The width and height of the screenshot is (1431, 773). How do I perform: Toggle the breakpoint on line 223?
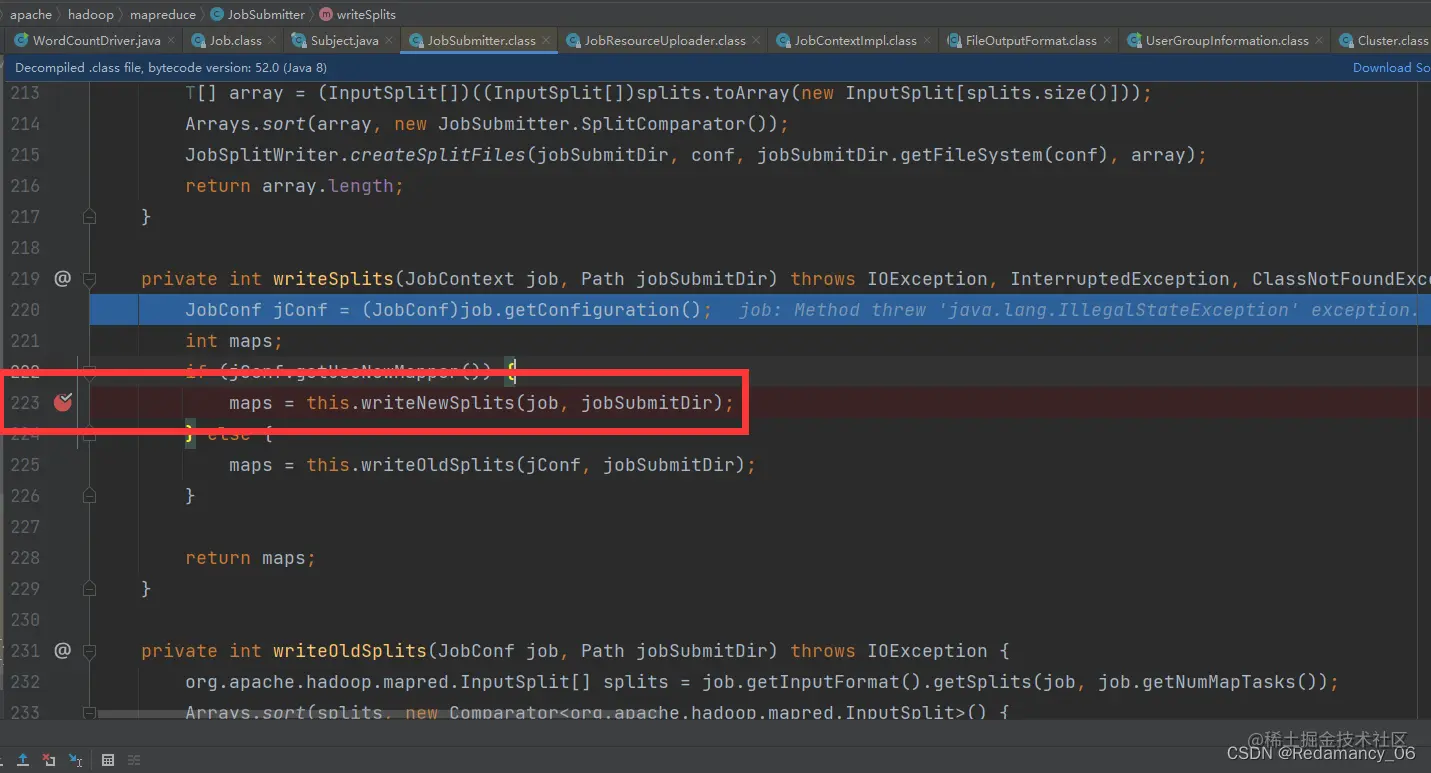[x=62, y=403]
